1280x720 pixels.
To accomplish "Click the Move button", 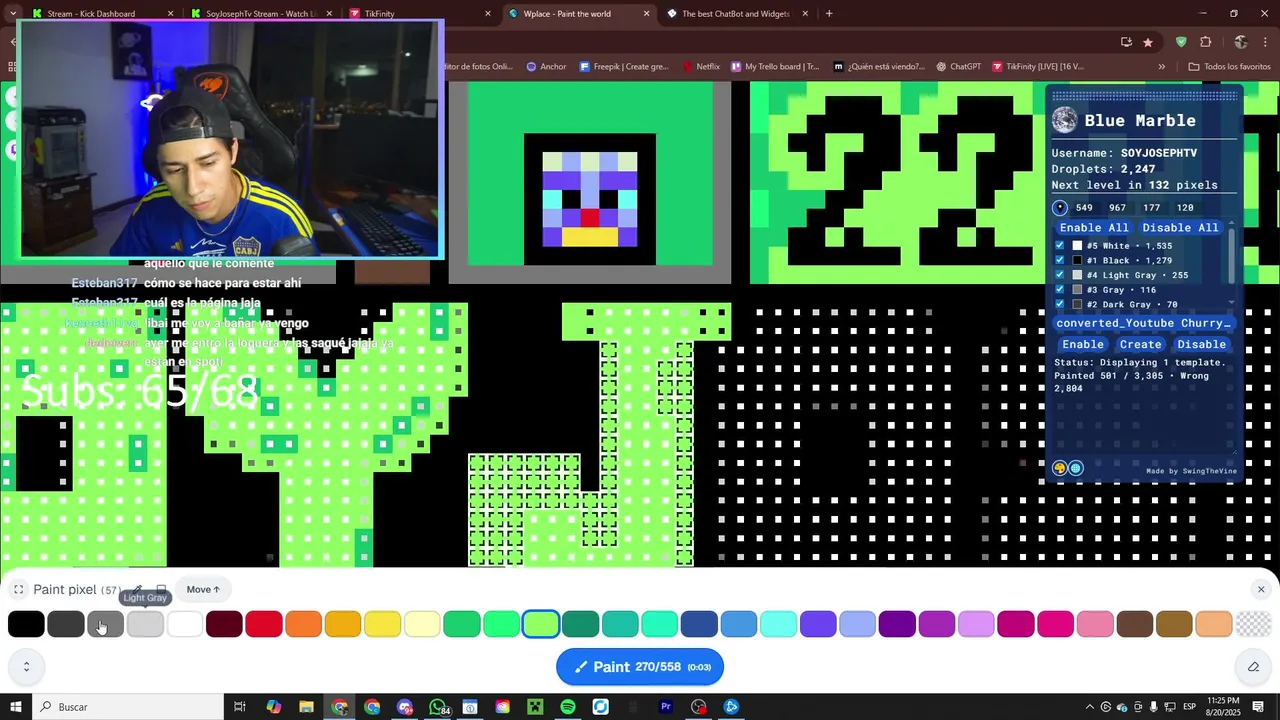I will point(203,590).
